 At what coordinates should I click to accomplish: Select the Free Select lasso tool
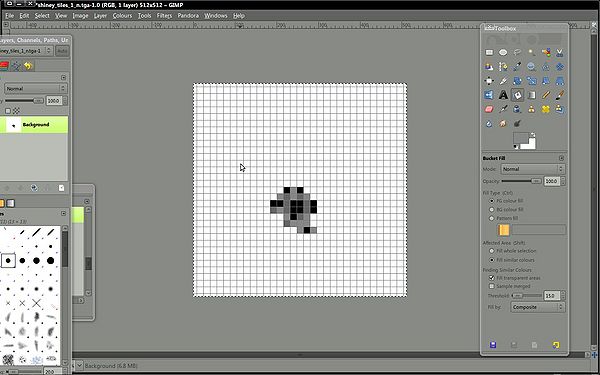click(x=517, y=52)
